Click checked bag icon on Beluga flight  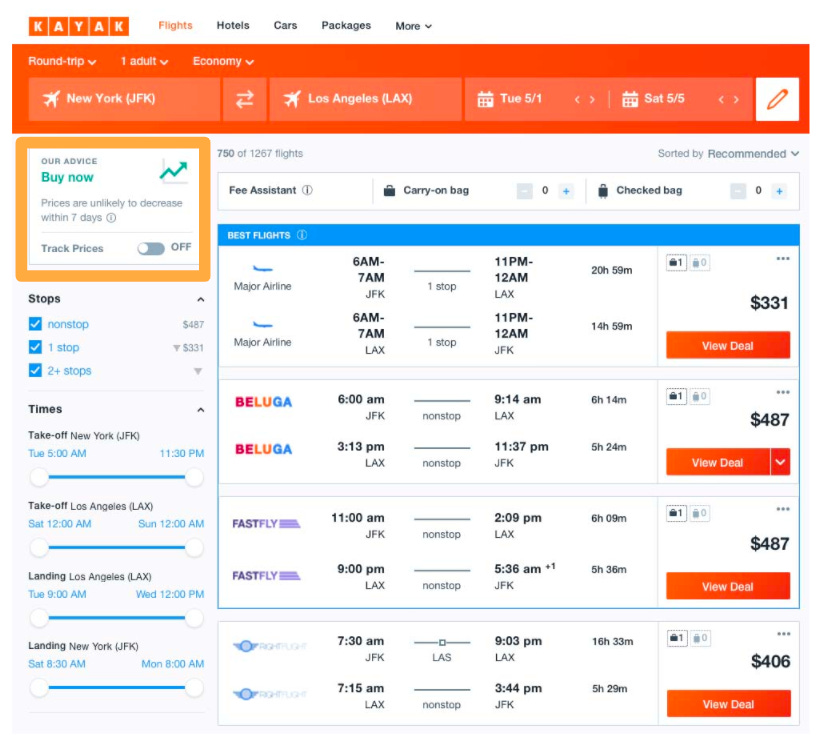(x=699, y=396)
